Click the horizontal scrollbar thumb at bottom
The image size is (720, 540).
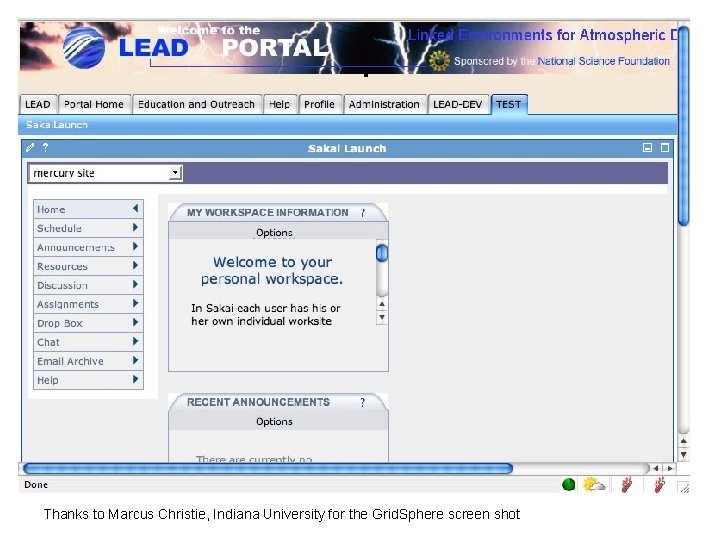(x=268, y=468)
